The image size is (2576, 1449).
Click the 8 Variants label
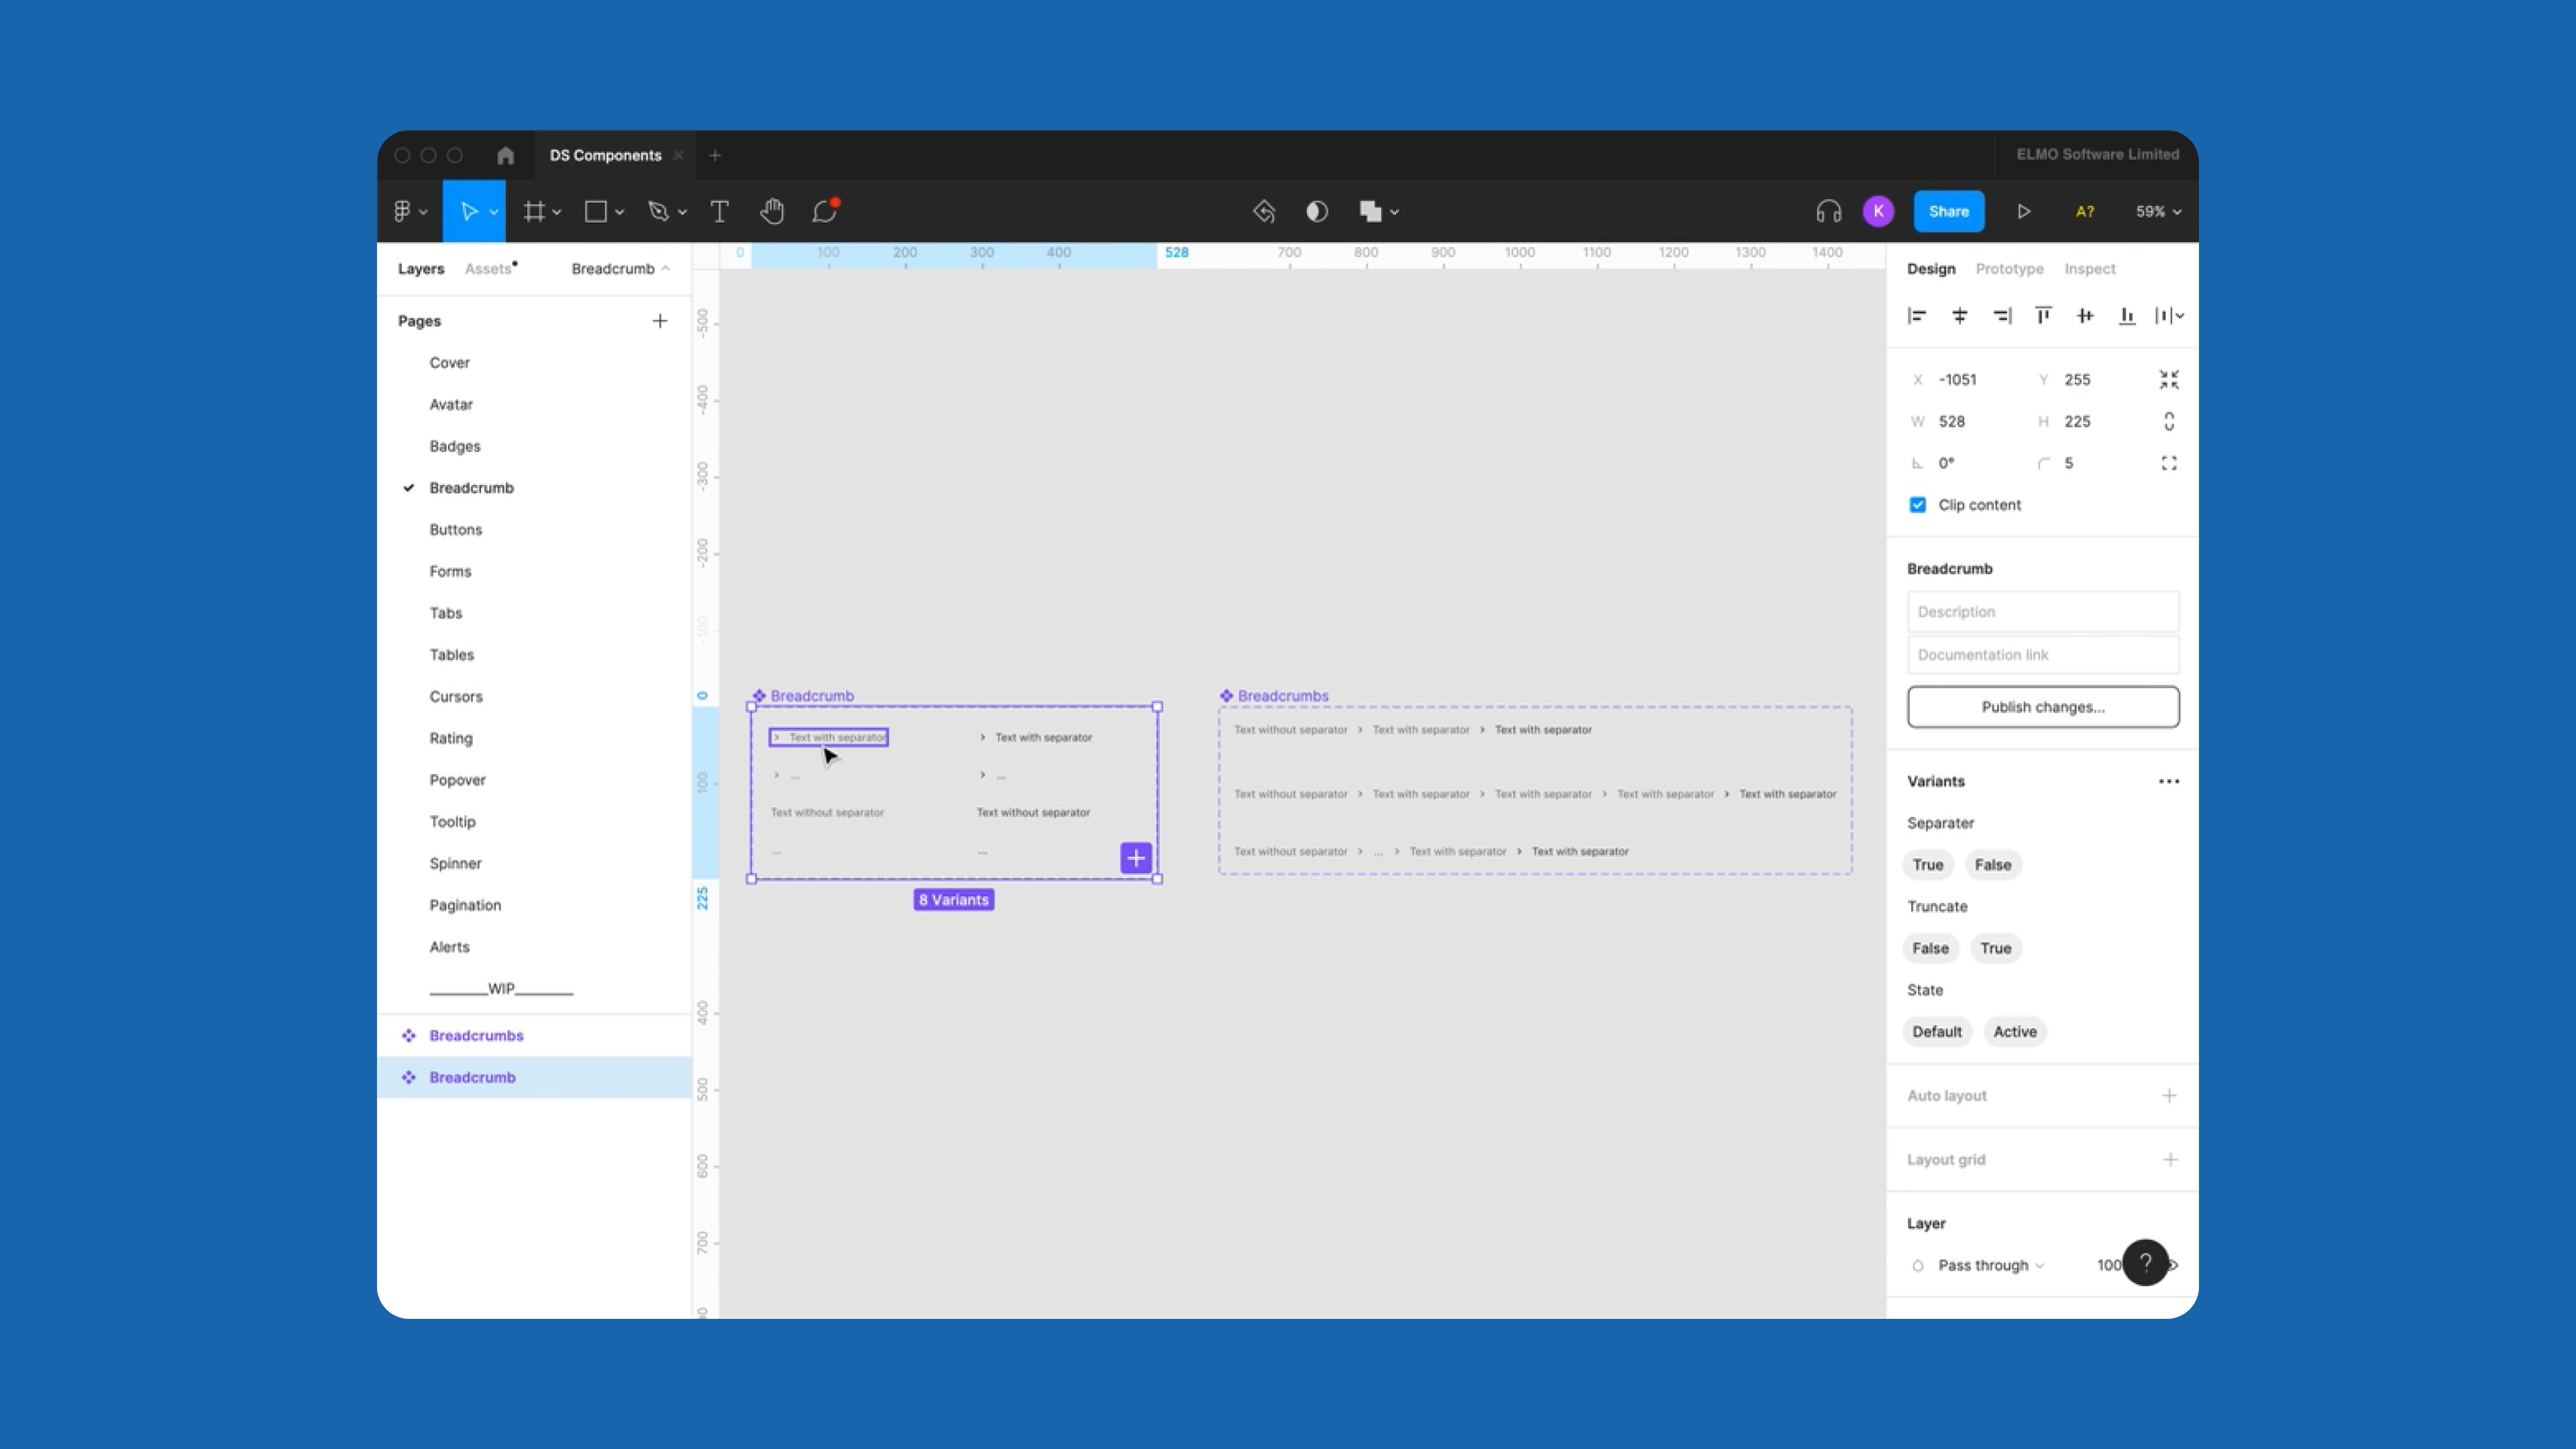point(954,900)
